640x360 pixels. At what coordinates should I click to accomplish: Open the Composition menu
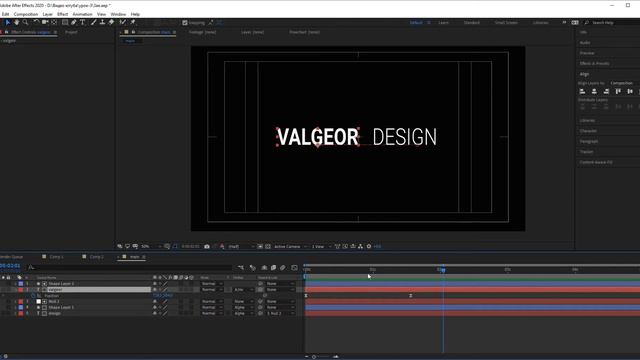(26, 14)
